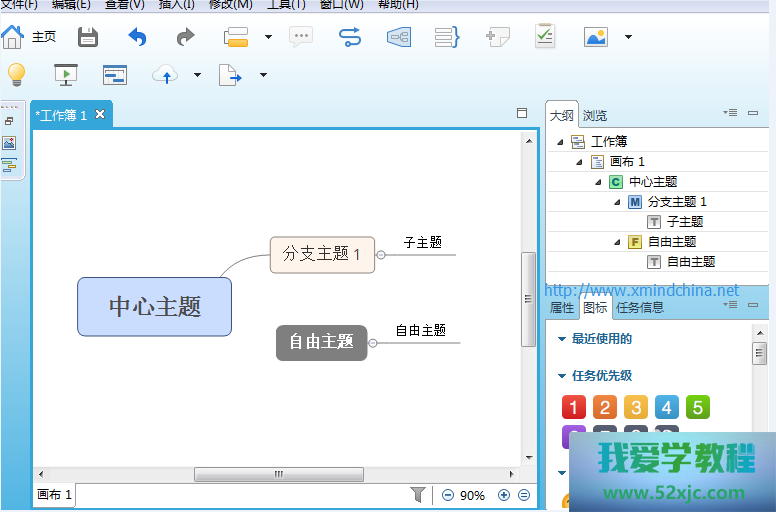Screen dimensions: 776x512
Task: Open the insert topic dropdown arrow
Action: coord(268,38)
